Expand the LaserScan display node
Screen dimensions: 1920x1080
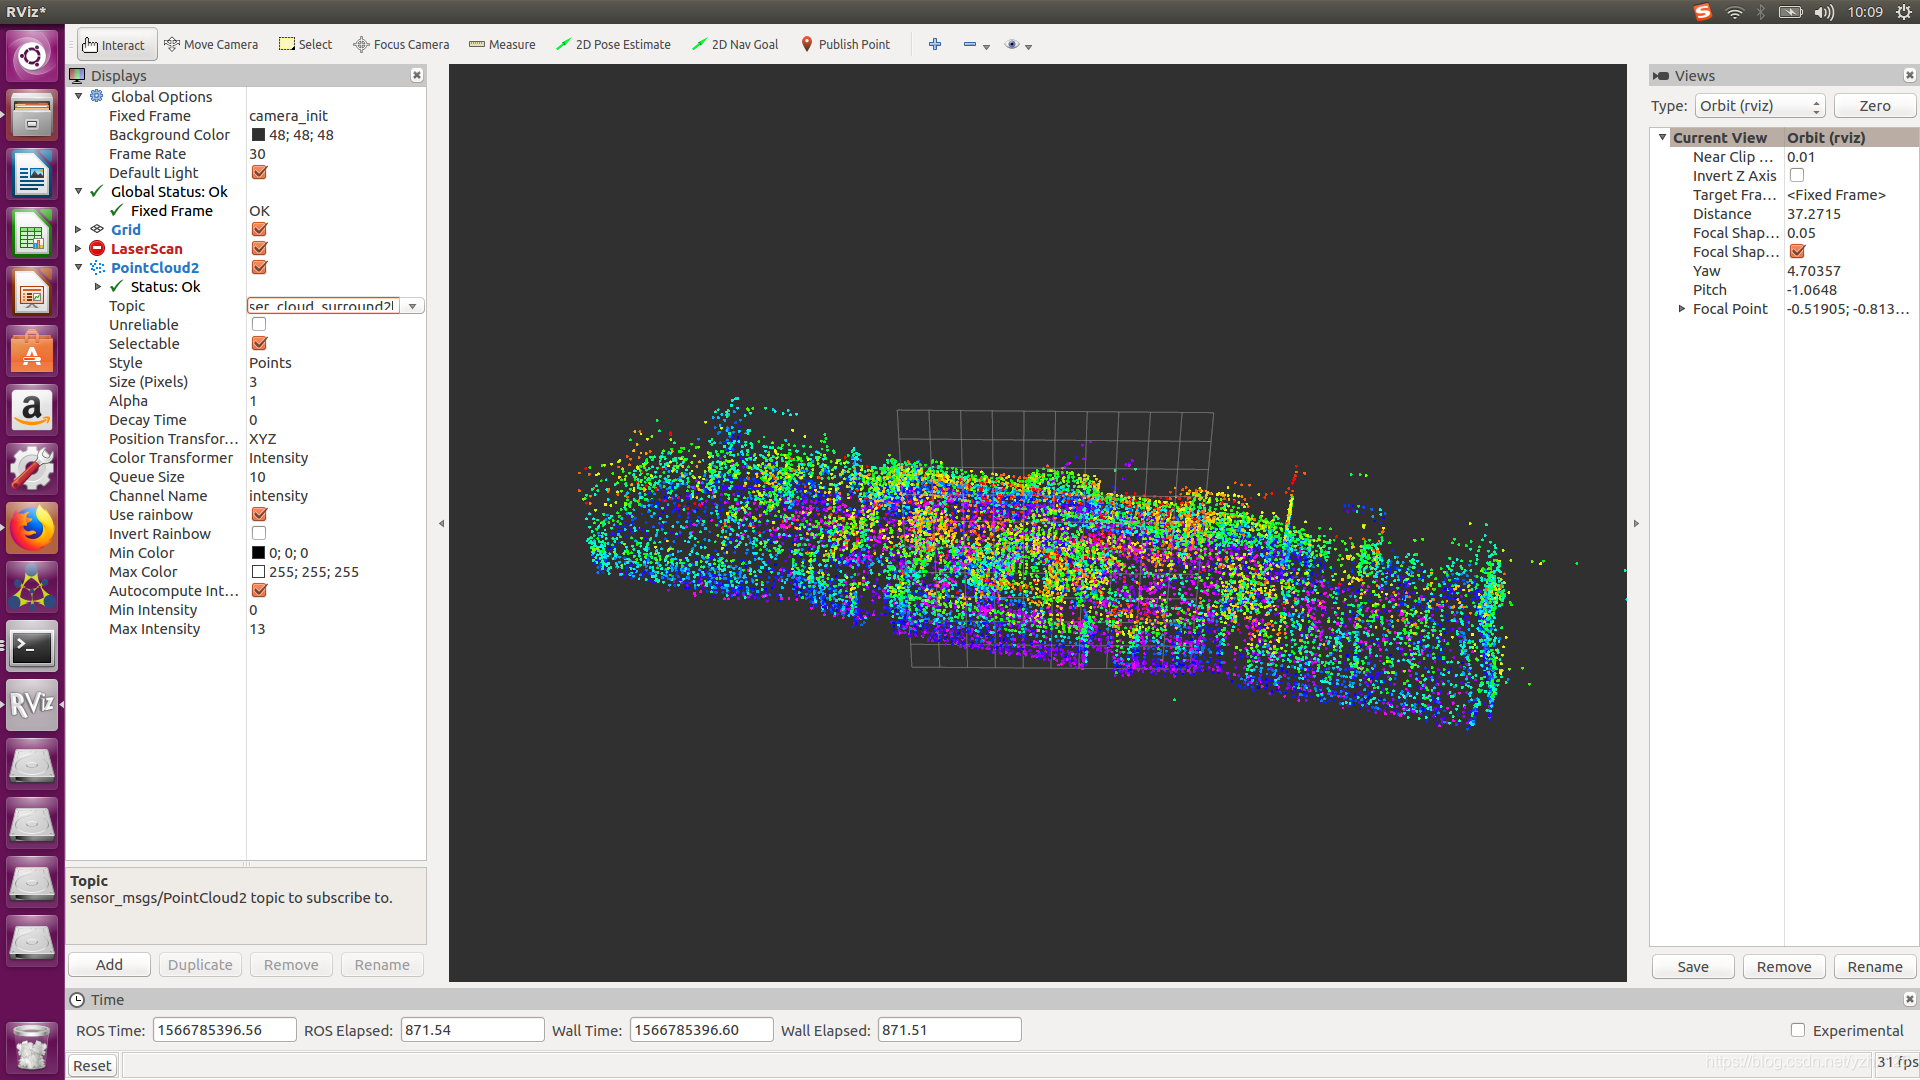coord(79,249)
